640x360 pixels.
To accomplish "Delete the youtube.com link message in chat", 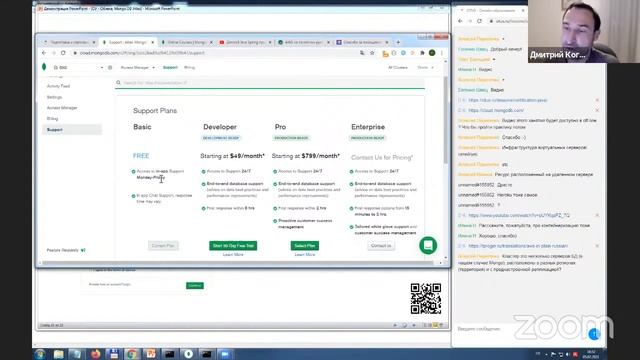I will [x=597, y=215].
